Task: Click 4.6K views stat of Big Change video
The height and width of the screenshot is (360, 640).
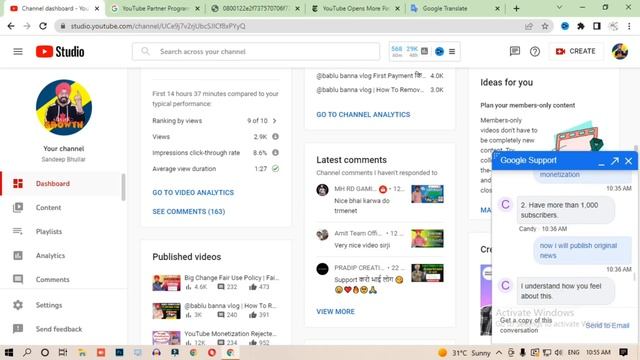Action: tap(197, 287)
